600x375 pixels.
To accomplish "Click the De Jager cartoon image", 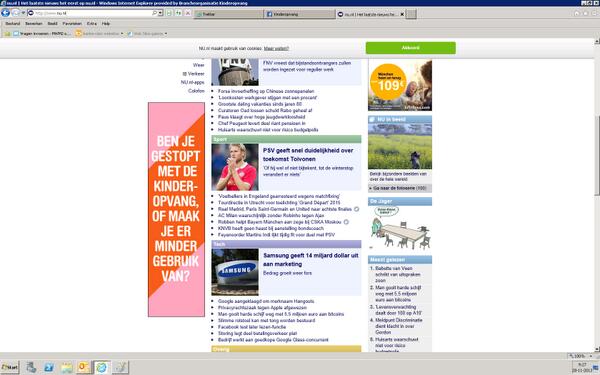I will pyautogui.click(x=400, y=228).
